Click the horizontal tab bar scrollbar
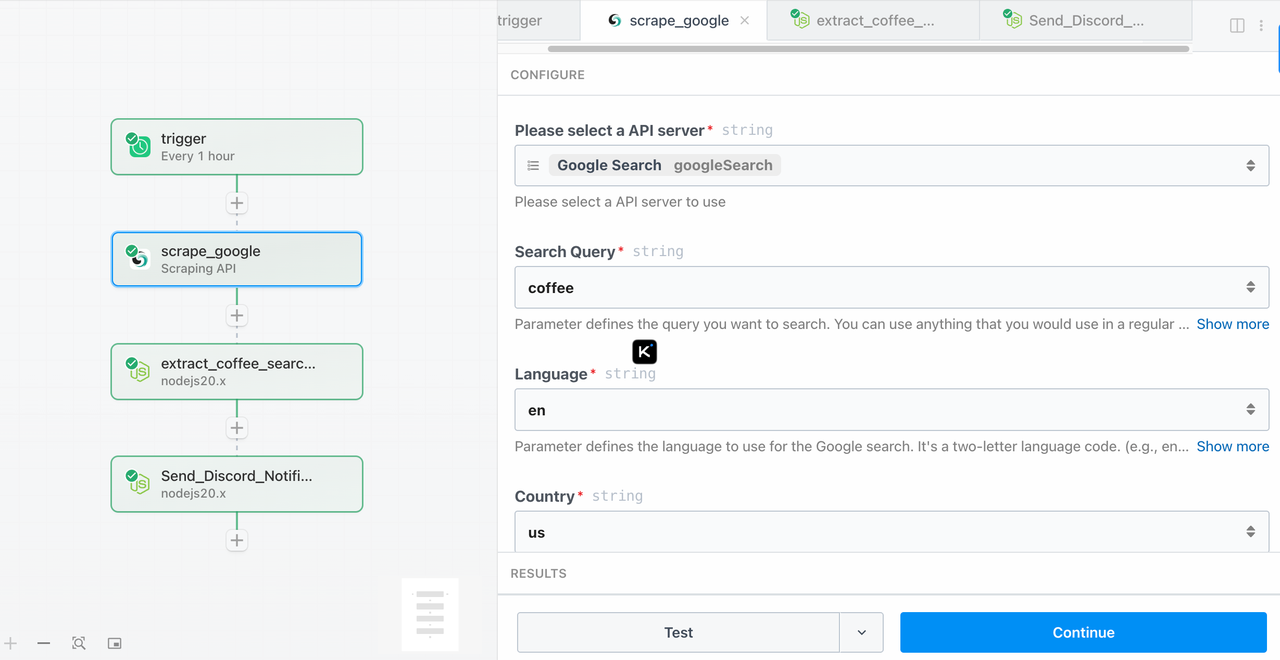Screen dimensions: 1280x660 tap(868, 48)
